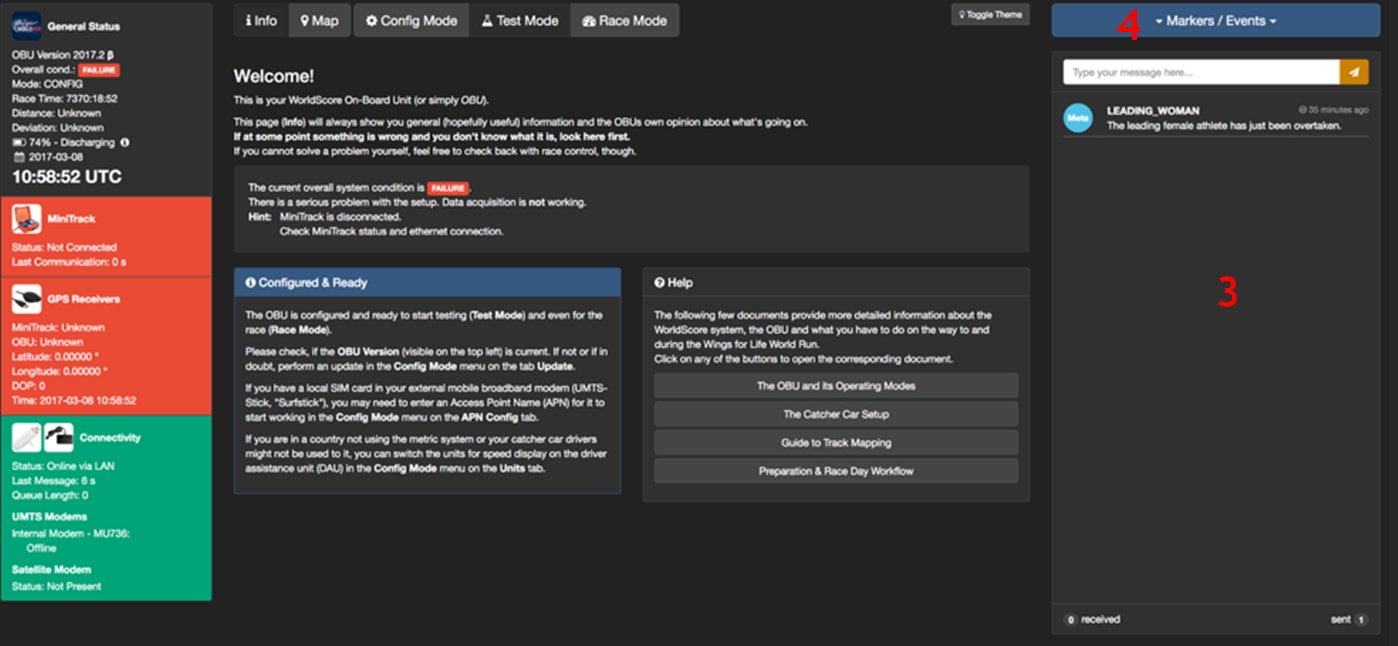
Task: Open Guide to Track Mapping document
Action: pyautogui.click(x=836, y=442)
